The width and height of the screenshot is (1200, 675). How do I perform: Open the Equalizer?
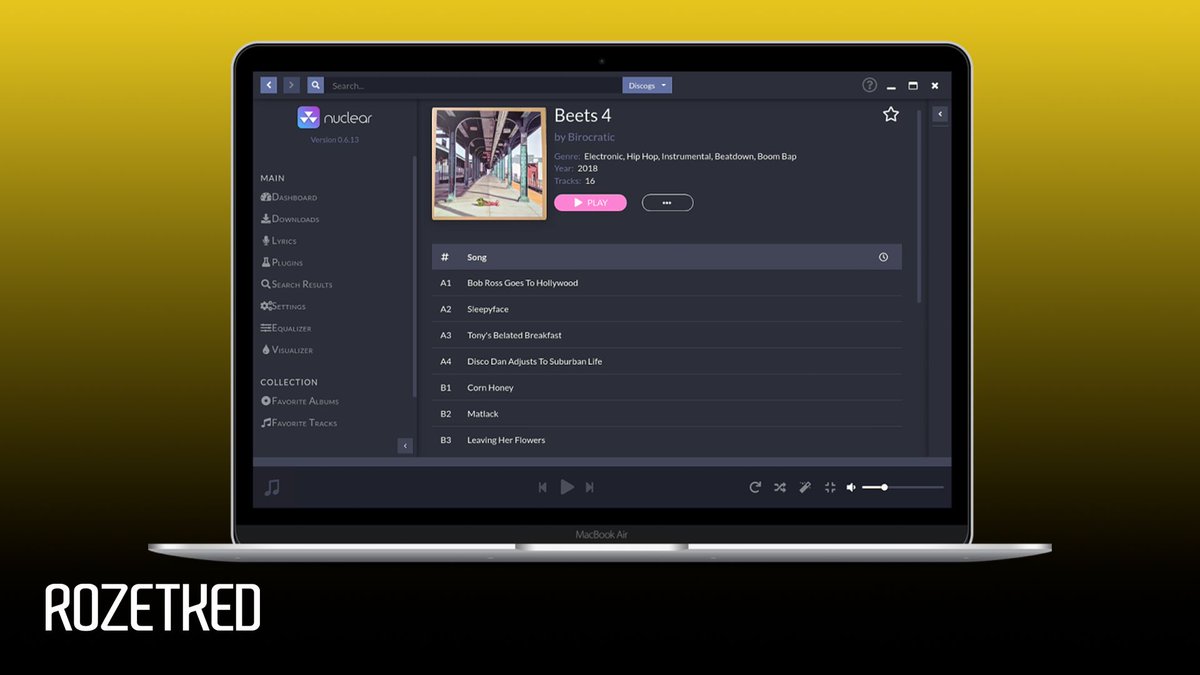289,328
